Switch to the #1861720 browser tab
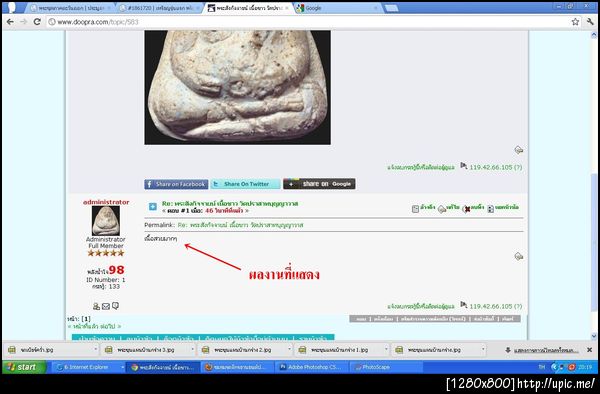The image size is (600, 394). 160,8
